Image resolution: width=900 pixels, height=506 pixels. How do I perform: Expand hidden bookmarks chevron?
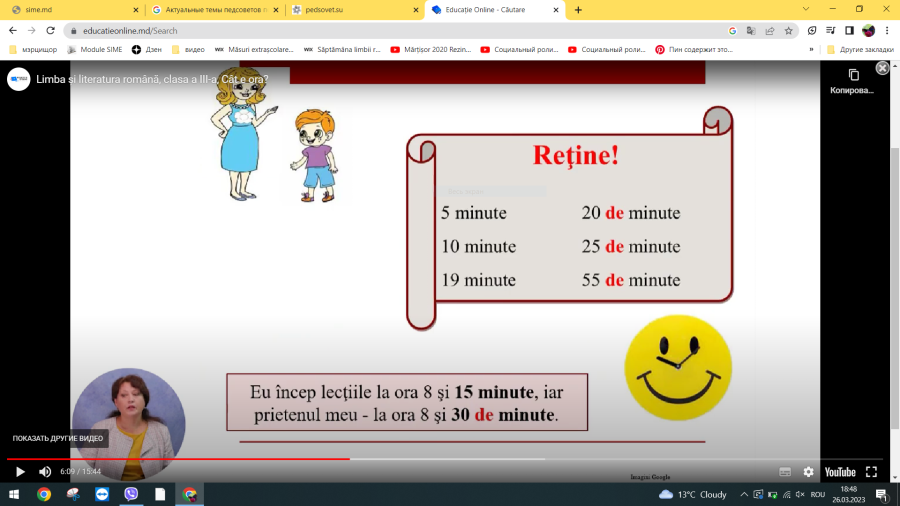click(x=811, y=49)
